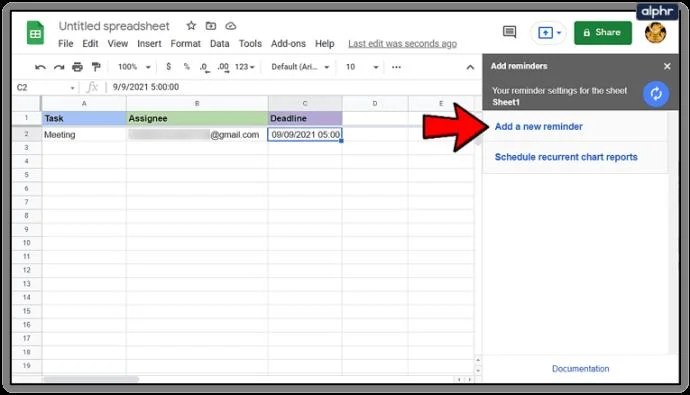Select column C header
This screenshot has width=690, height=395.
(x=305, y=103)
